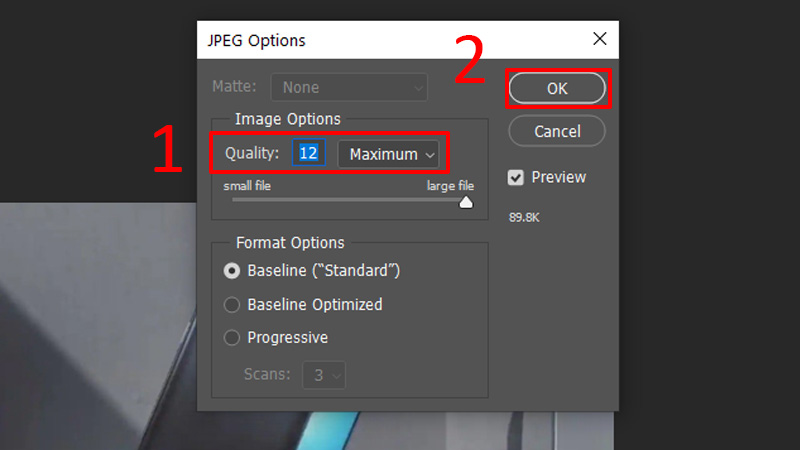Click the Quality value input field
The image size is (800, 450).
tap(309, 153)
